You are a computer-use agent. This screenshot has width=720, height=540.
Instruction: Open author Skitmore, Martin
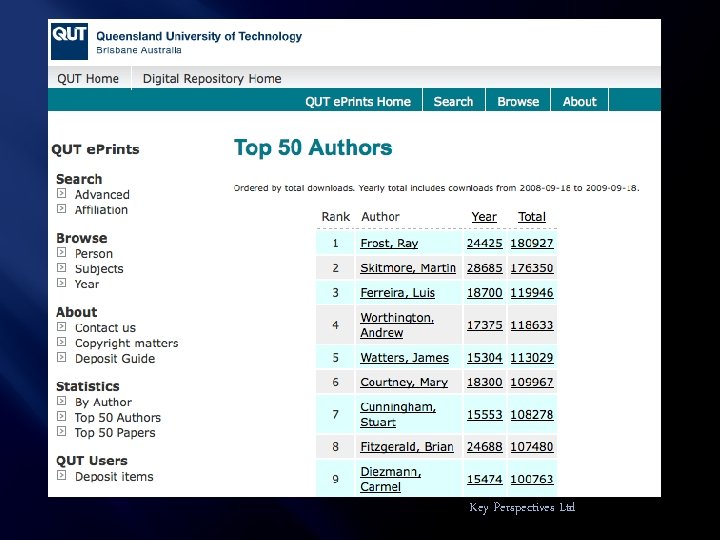pos(408,268)
